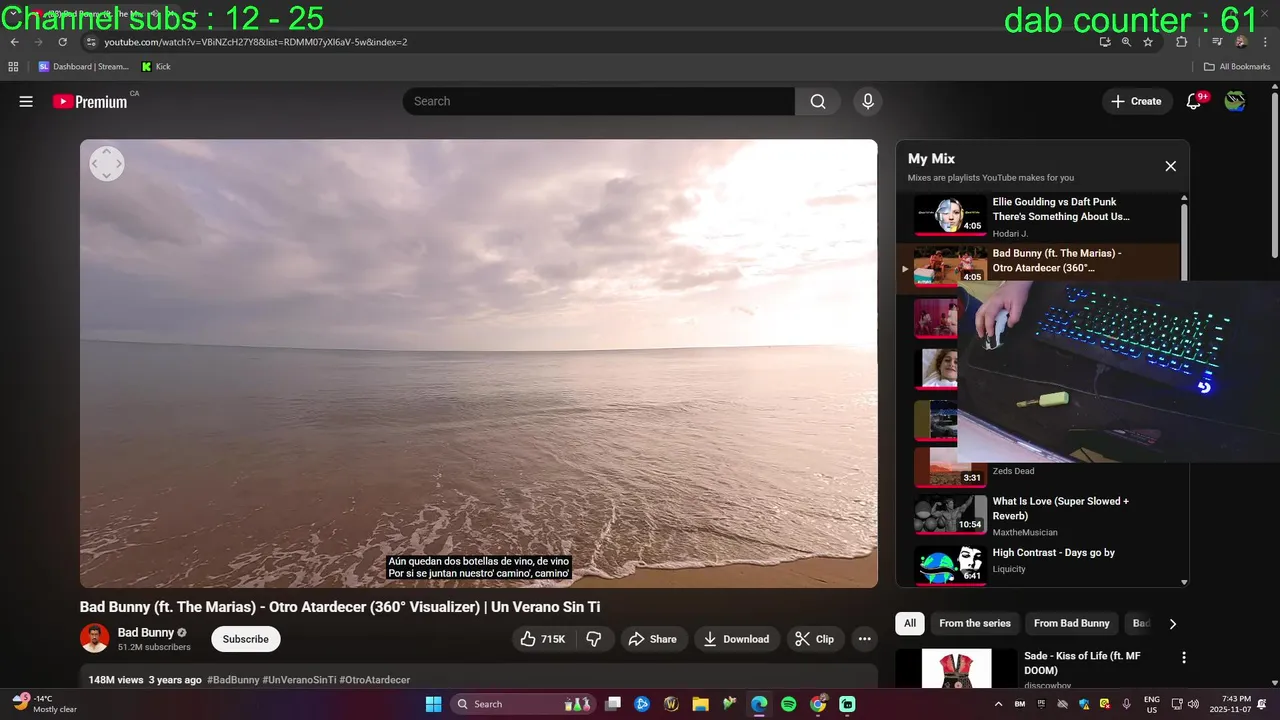Select the All filter chip
This screenshot has height=720, width=1280.
pos(910,623)
